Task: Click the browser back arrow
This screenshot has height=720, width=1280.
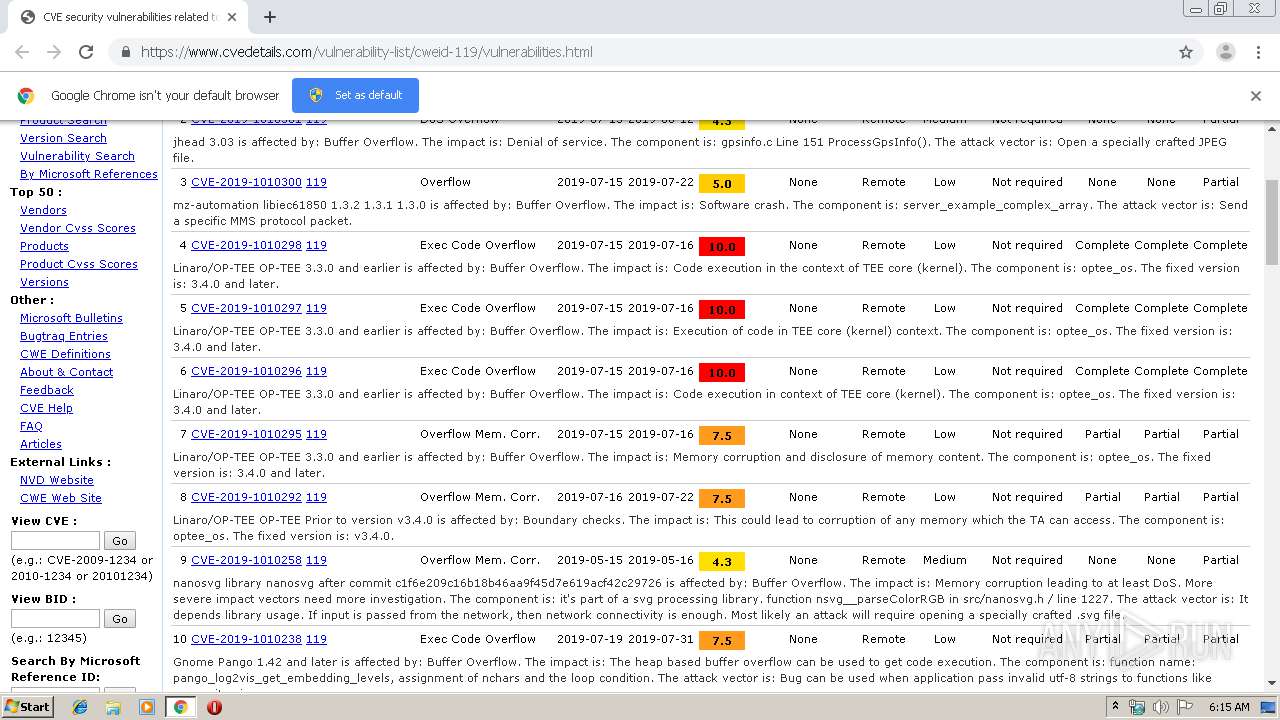Action: [22, 52]
